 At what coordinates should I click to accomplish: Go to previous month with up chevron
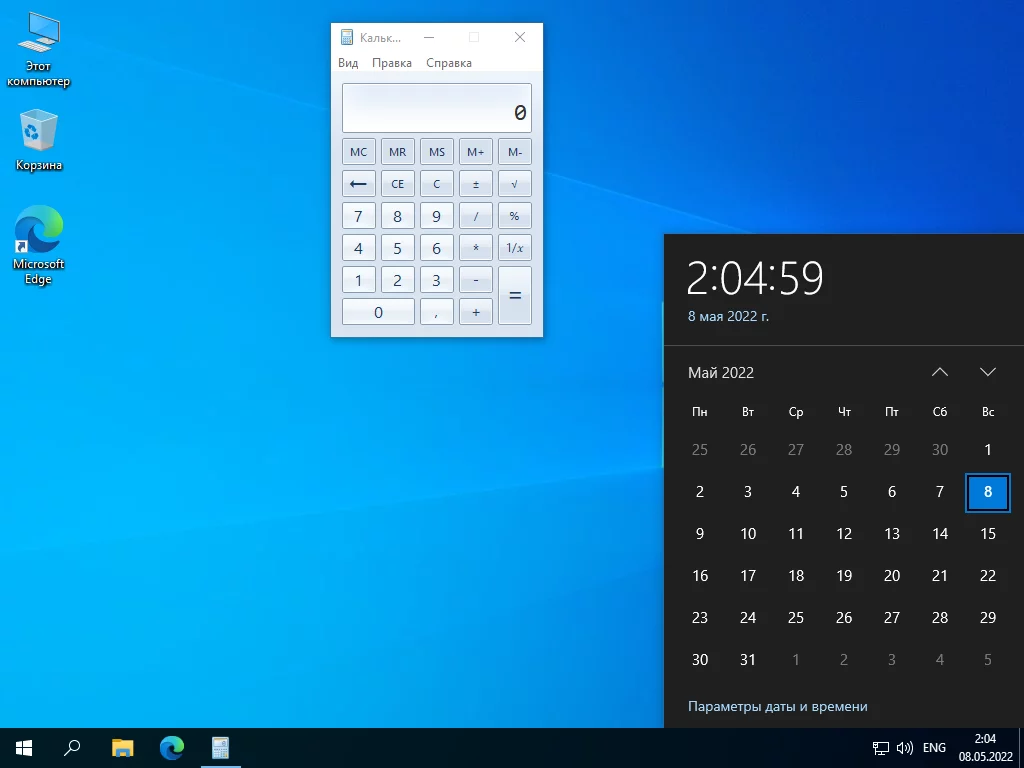[x=940, y=372]
